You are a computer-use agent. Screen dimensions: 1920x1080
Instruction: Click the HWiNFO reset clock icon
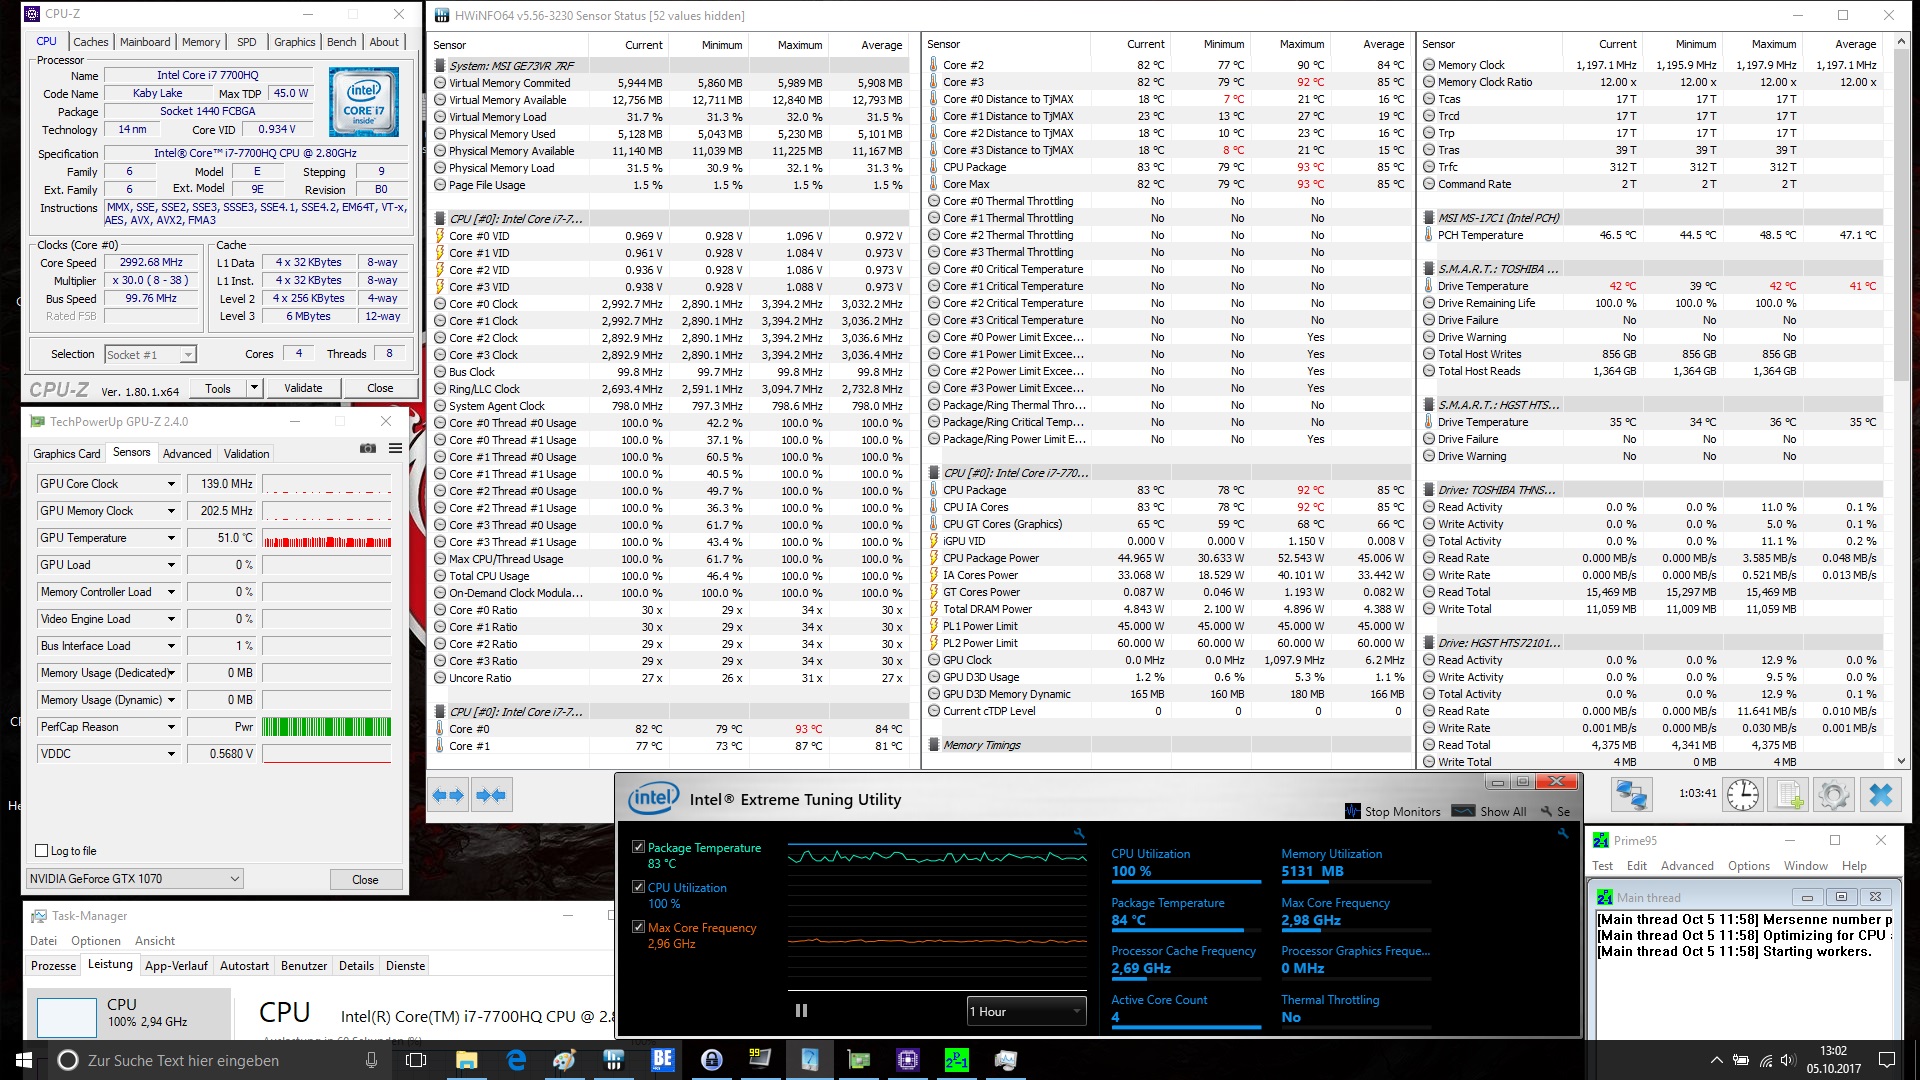[x=1742, y=795]
